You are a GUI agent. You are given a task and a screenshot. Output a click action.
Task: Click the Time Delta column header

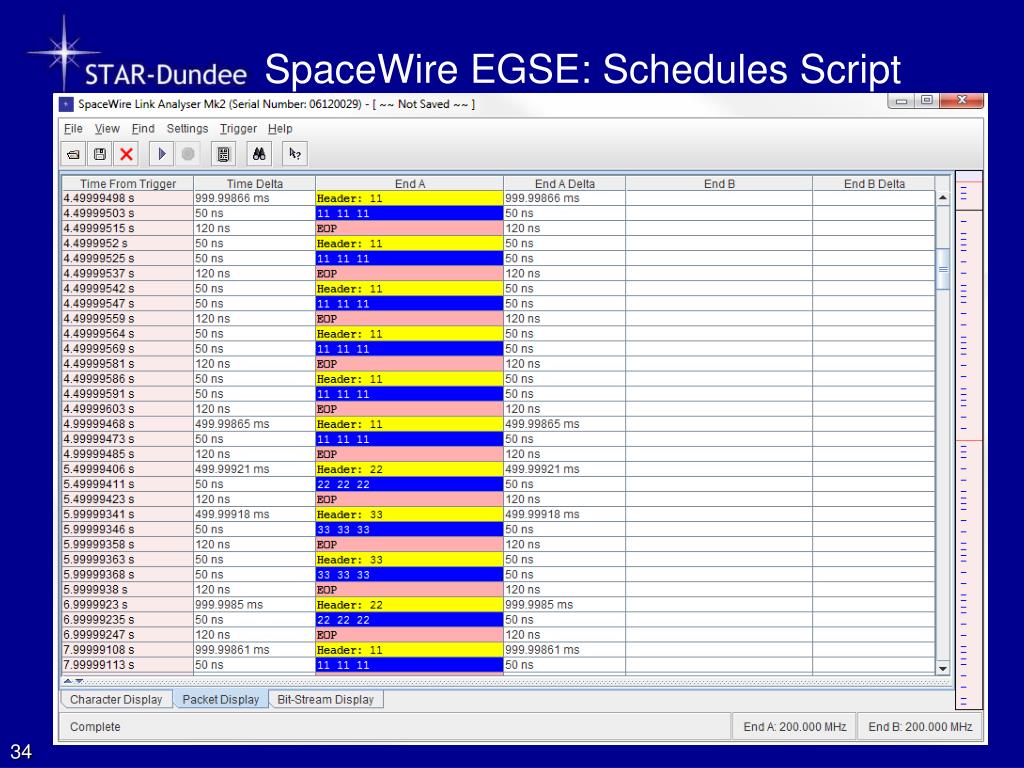(x=255, y=184)
